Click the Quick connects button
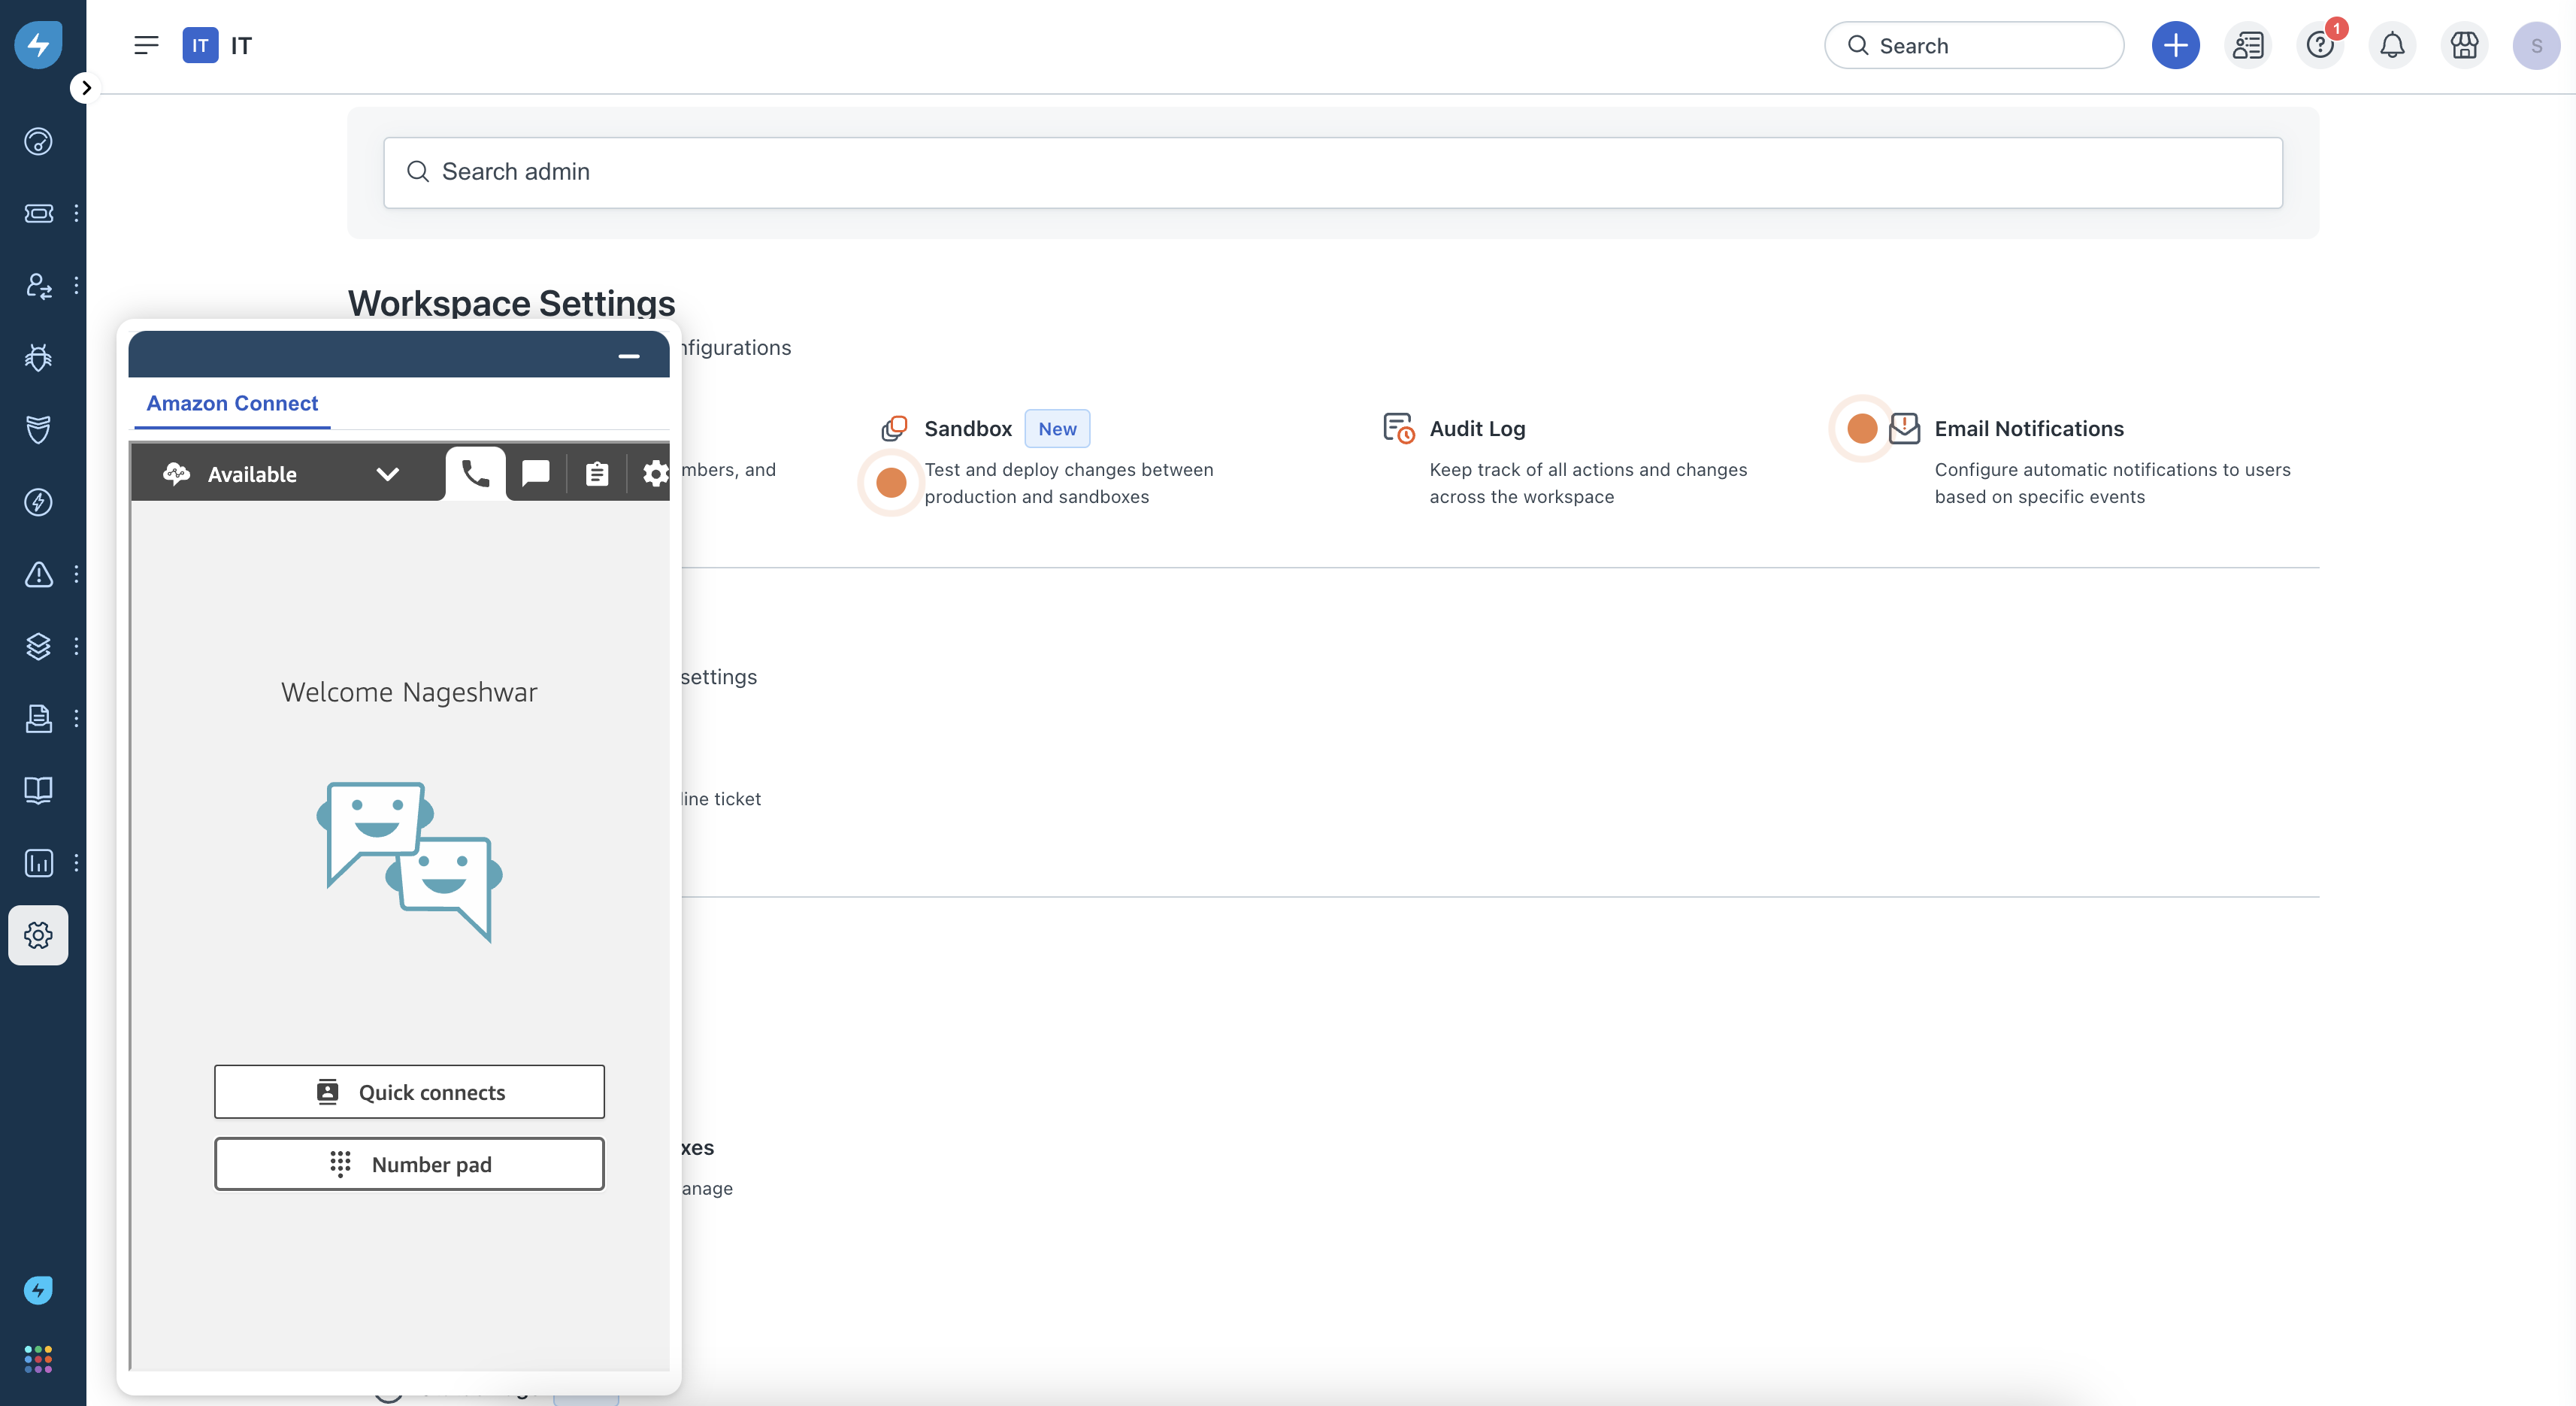This screenshot has width=2576, height=1406. click(x=409, y=1091)
